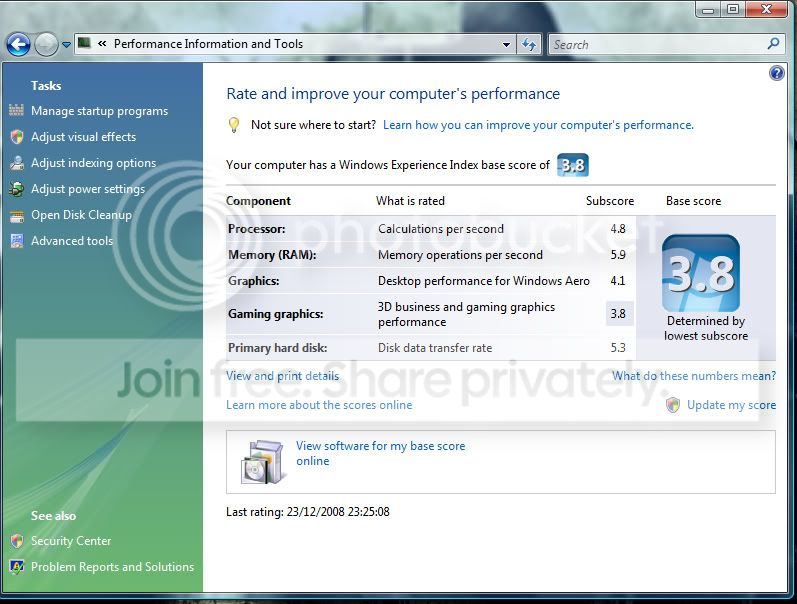This screenshot has height=604, width=797.
Task: Select the Memory (RAM) row label
Action: (x=272, y=255)
